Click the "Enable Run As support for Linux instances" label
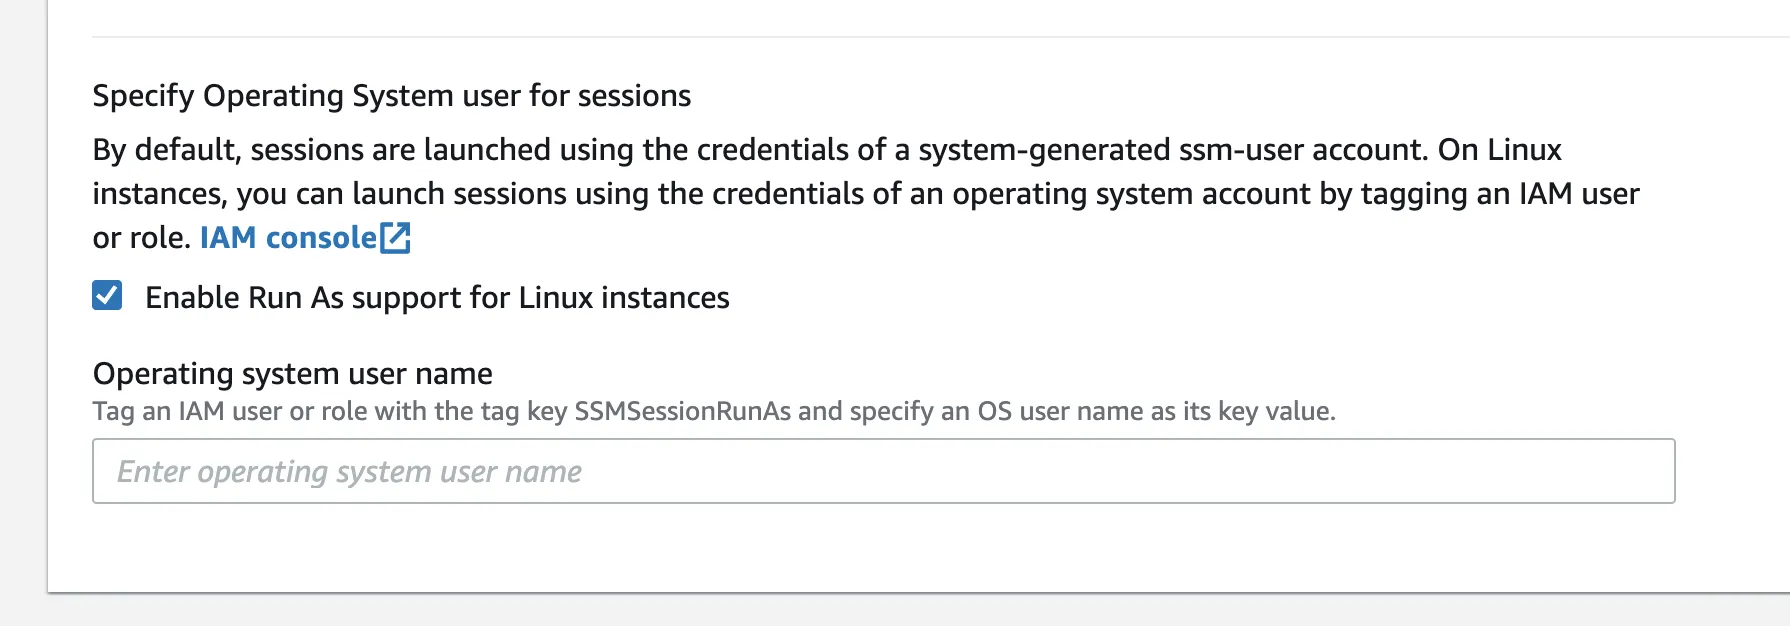Viewport: 1790px width, 626px height. point(437,298)
